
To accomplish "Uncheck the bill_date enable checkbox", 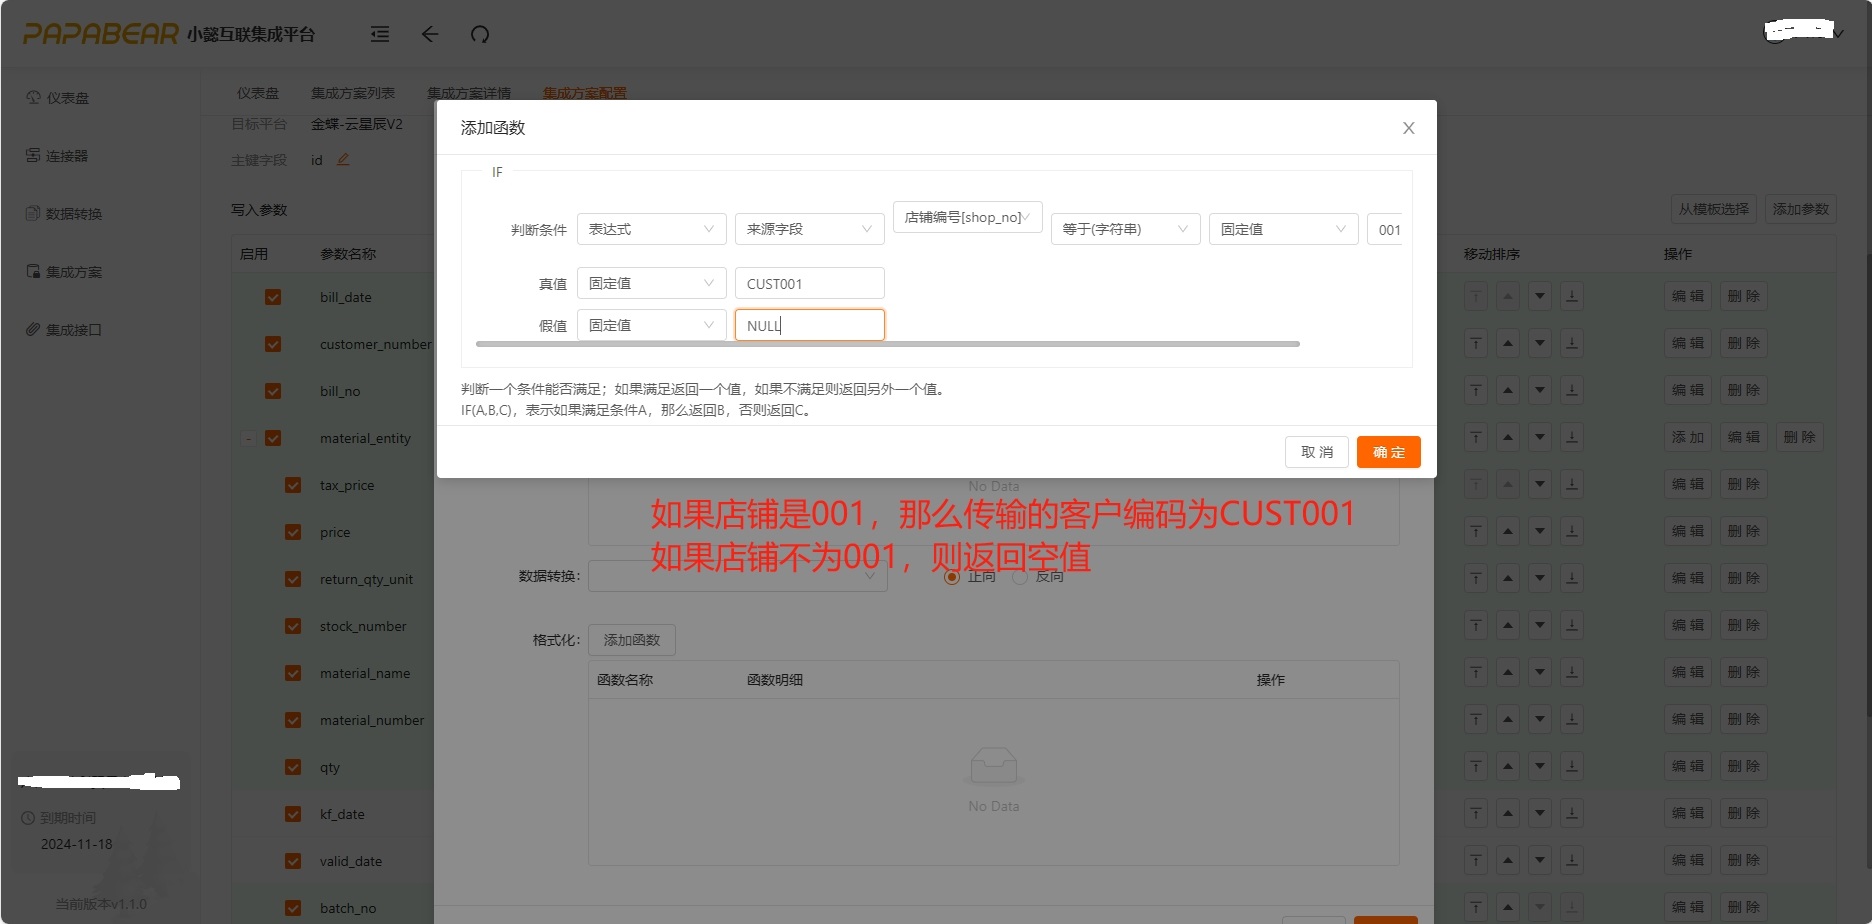I will (x=273, y=297).
